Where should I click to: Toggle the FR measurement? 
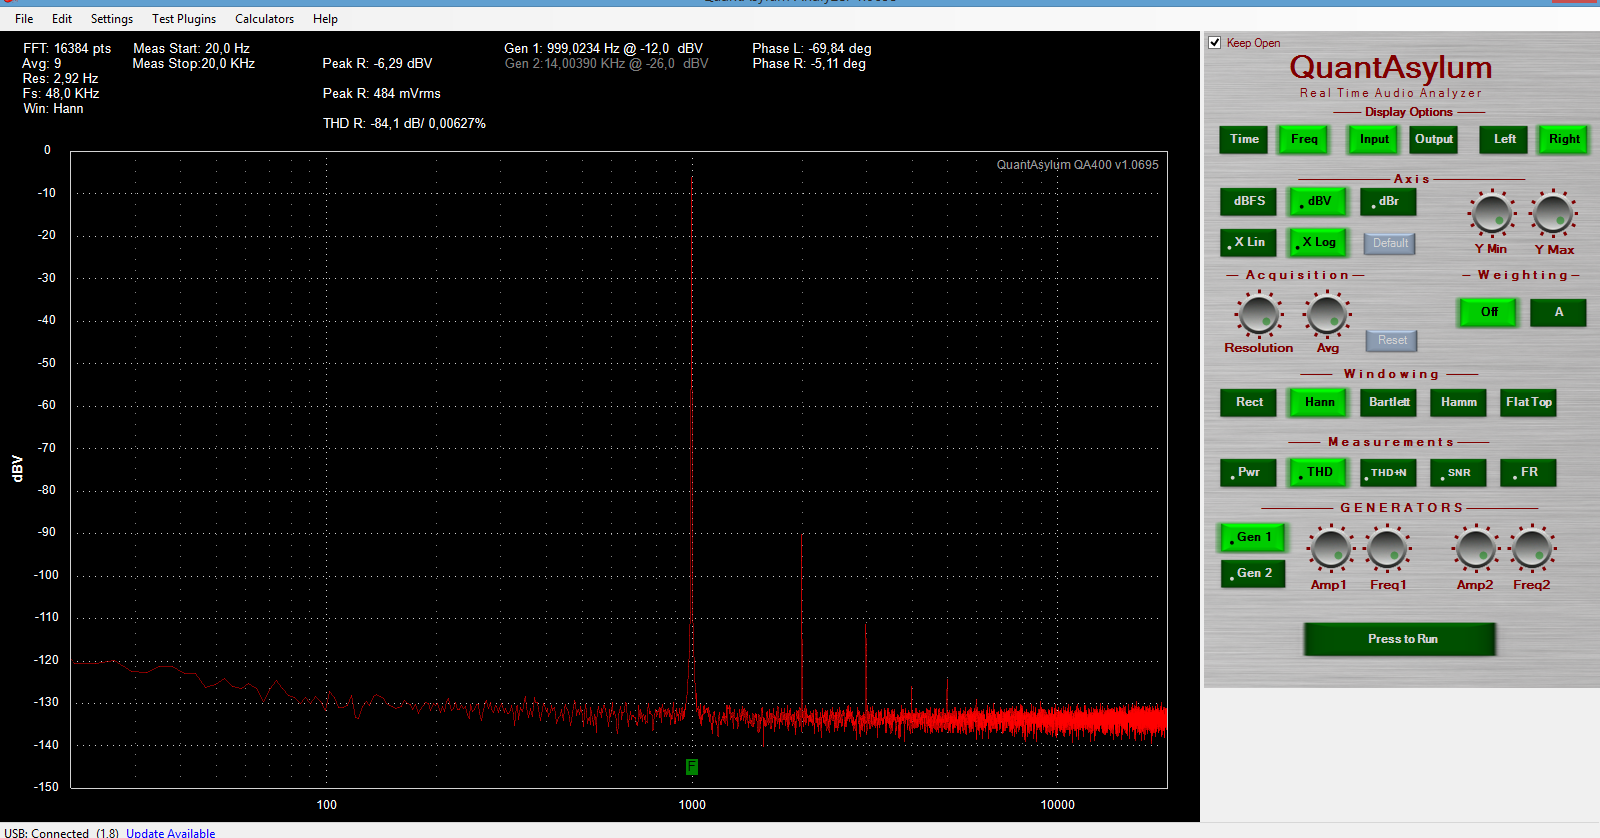[1528, 472]
